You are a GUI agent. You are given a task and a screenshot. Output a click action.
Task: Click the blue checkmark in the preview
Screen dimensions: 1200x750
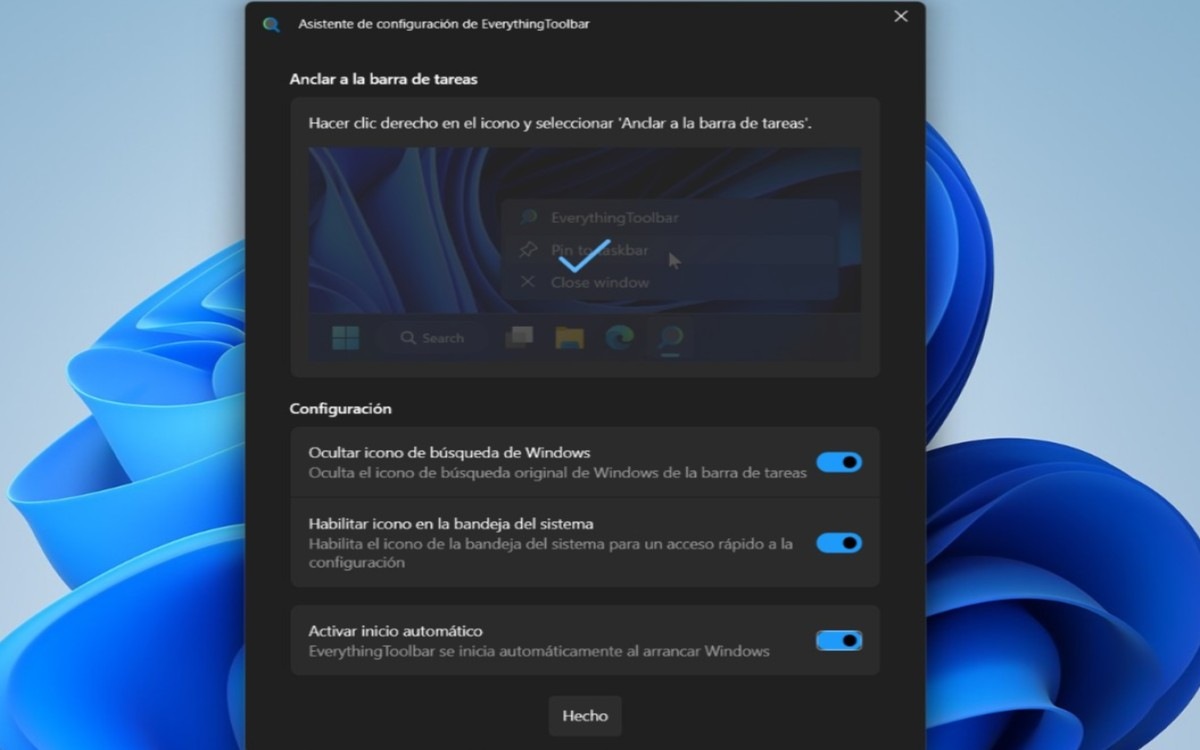pos(583,257)
